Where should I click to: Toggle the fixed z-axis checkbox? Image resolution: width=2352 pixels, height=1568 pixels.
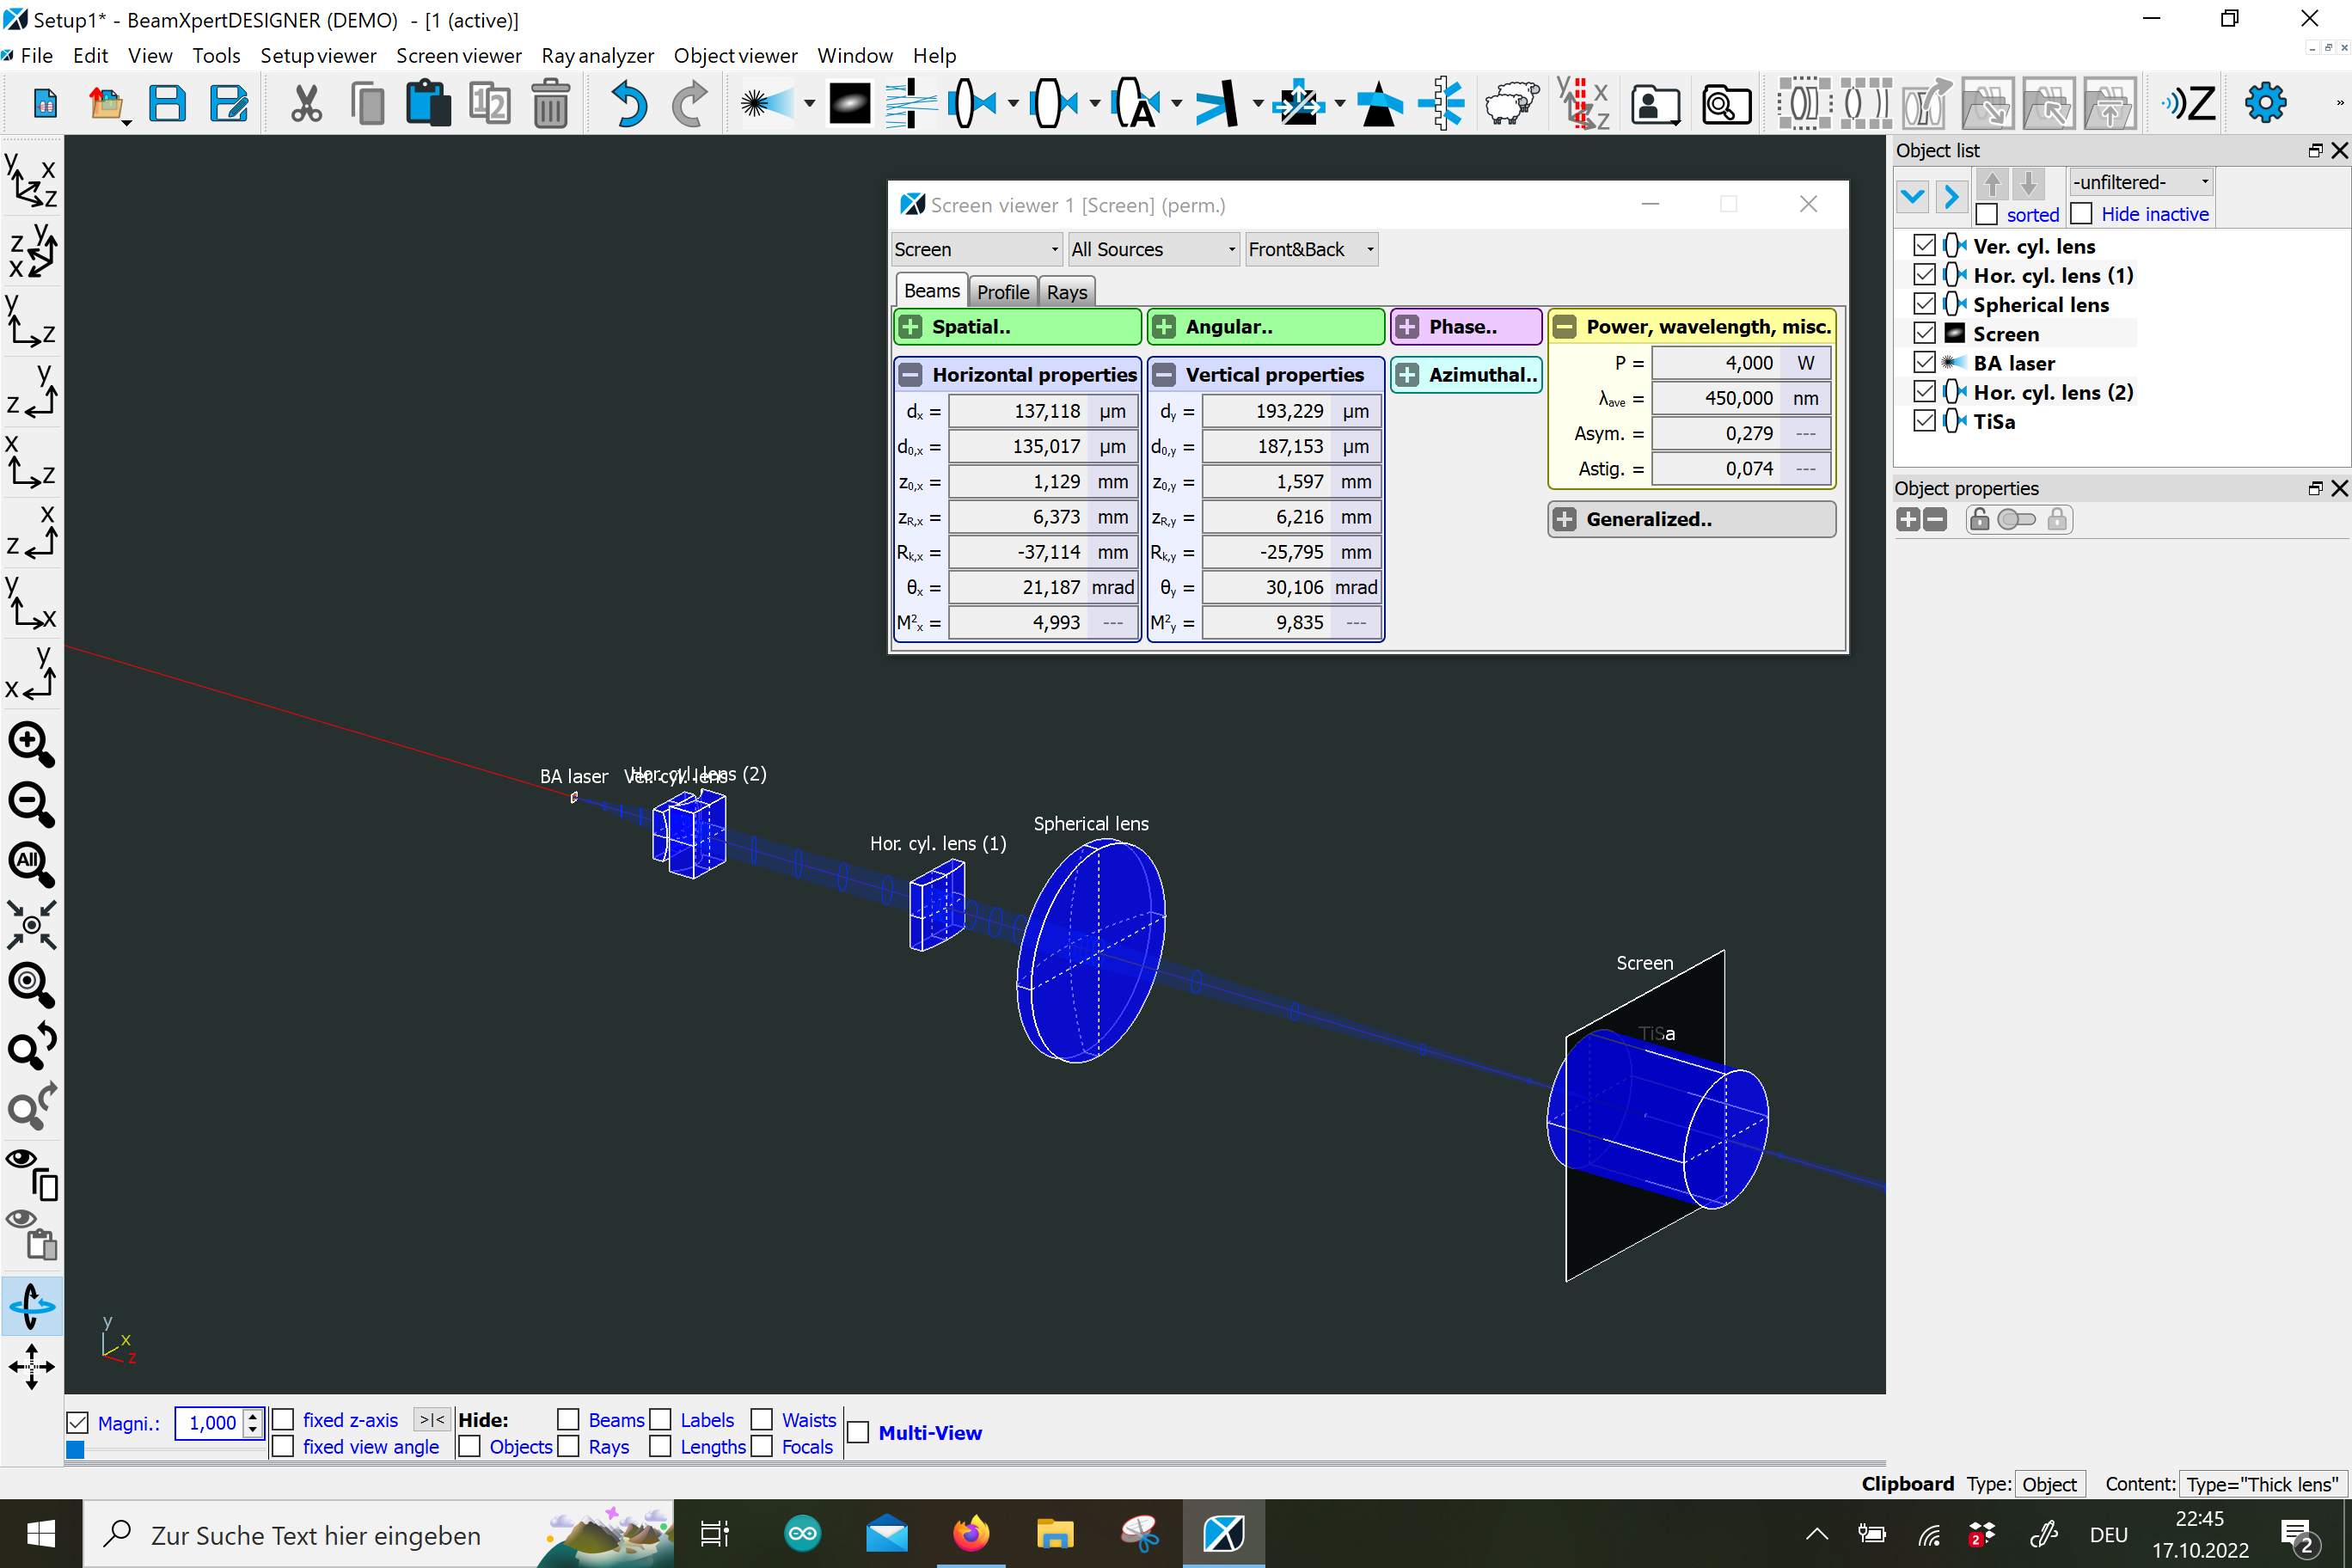[x=284, y=1420]
